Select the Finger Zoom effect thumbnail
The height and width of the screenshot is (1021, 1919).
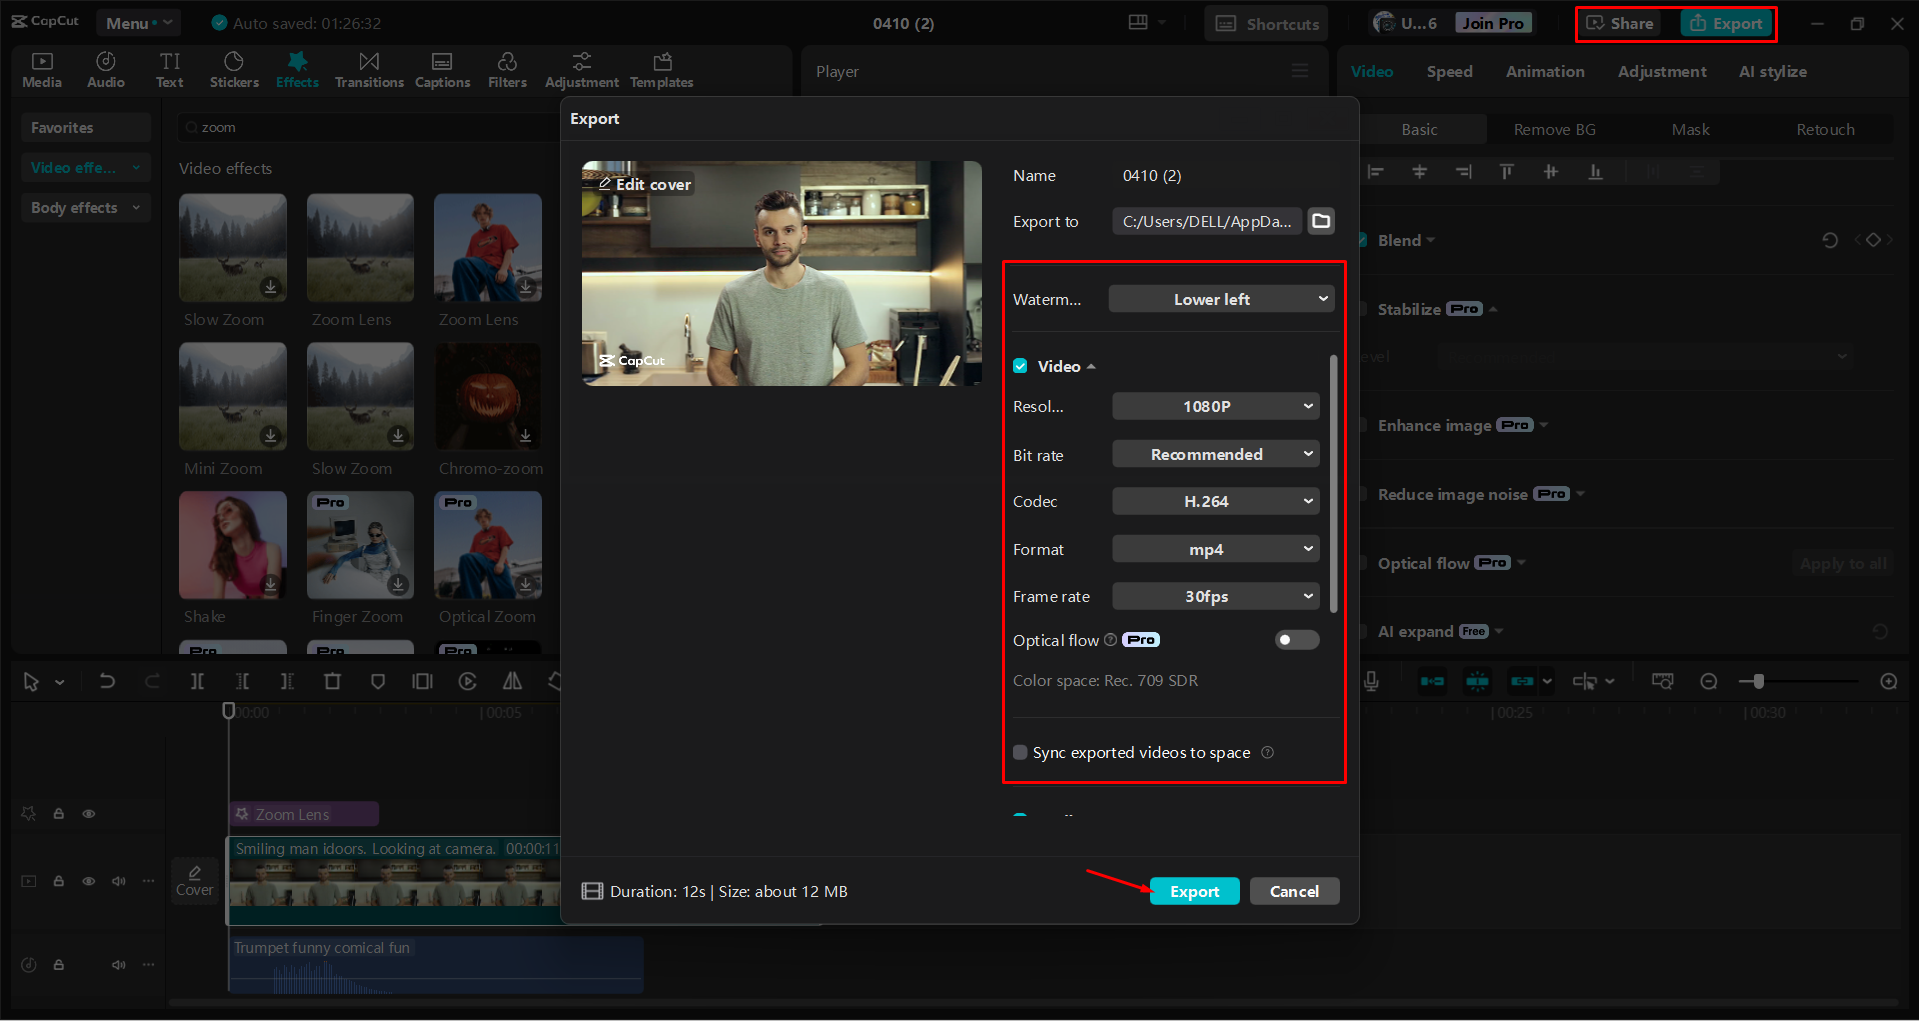coord(359,545)
